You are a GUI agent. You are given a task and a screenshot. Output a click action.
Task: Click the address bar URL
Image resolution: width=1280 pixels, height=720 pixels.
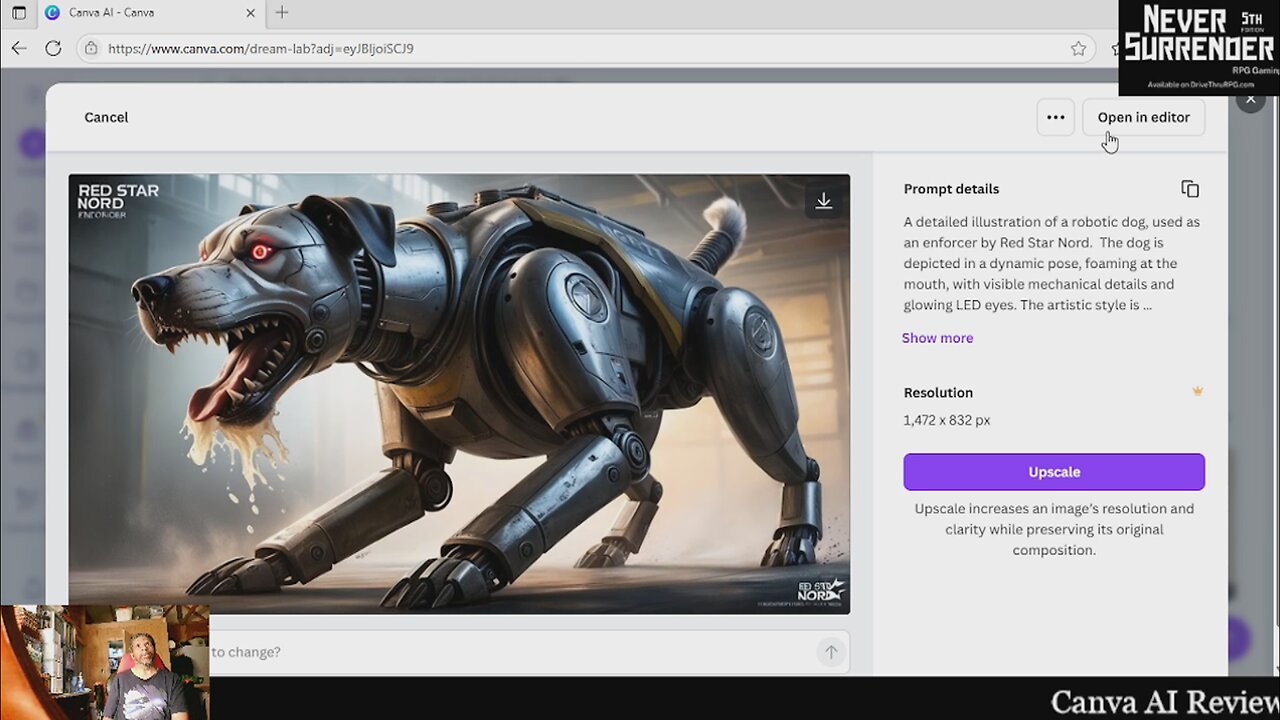(260, 48)
